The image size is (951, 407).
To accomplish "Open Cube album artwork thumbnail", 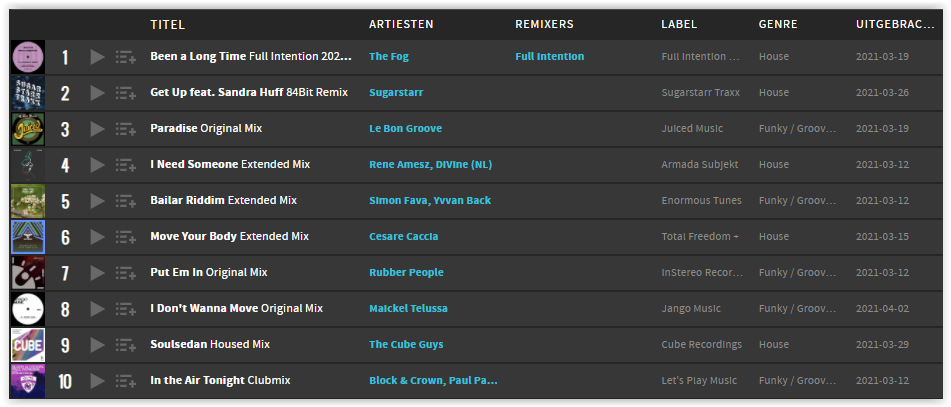I will click(28, 345).
